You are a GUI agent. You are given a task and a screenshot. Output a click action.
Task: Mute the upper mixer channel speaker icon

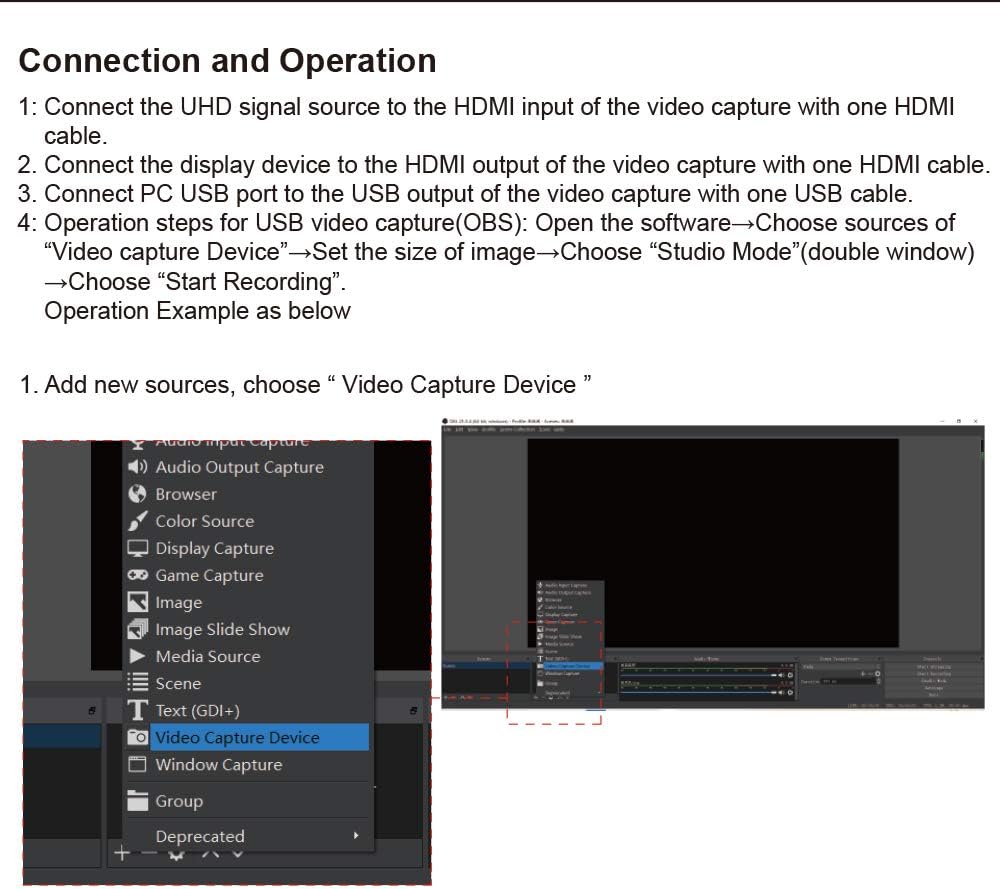pyautogui.click(x=781, y=675)
